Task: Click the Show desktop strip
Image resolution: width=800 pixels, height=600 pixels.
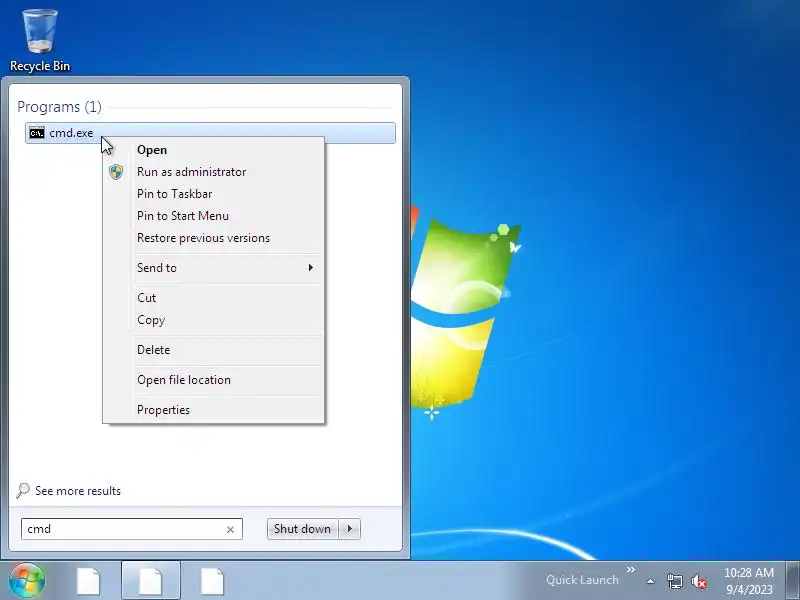Action: click(x=792, y=581)
